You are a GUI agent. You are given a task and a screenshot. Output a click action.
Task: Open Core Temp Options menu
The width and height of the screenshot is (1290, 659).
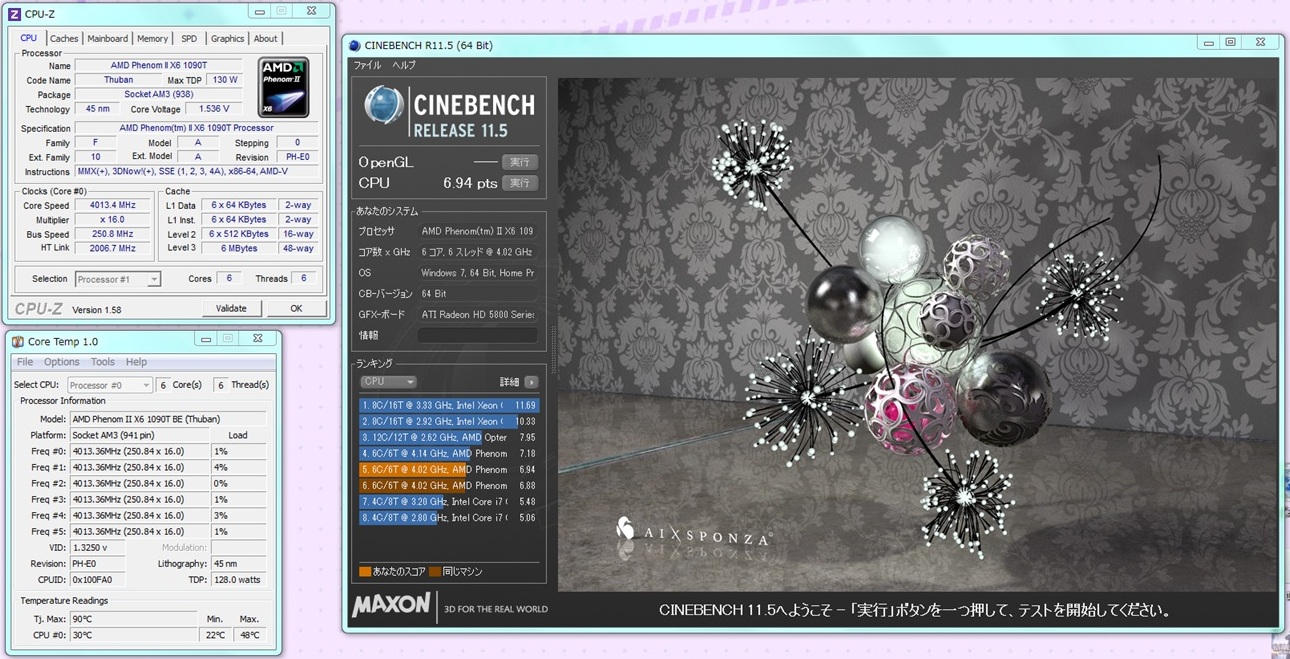pos(61,362)
